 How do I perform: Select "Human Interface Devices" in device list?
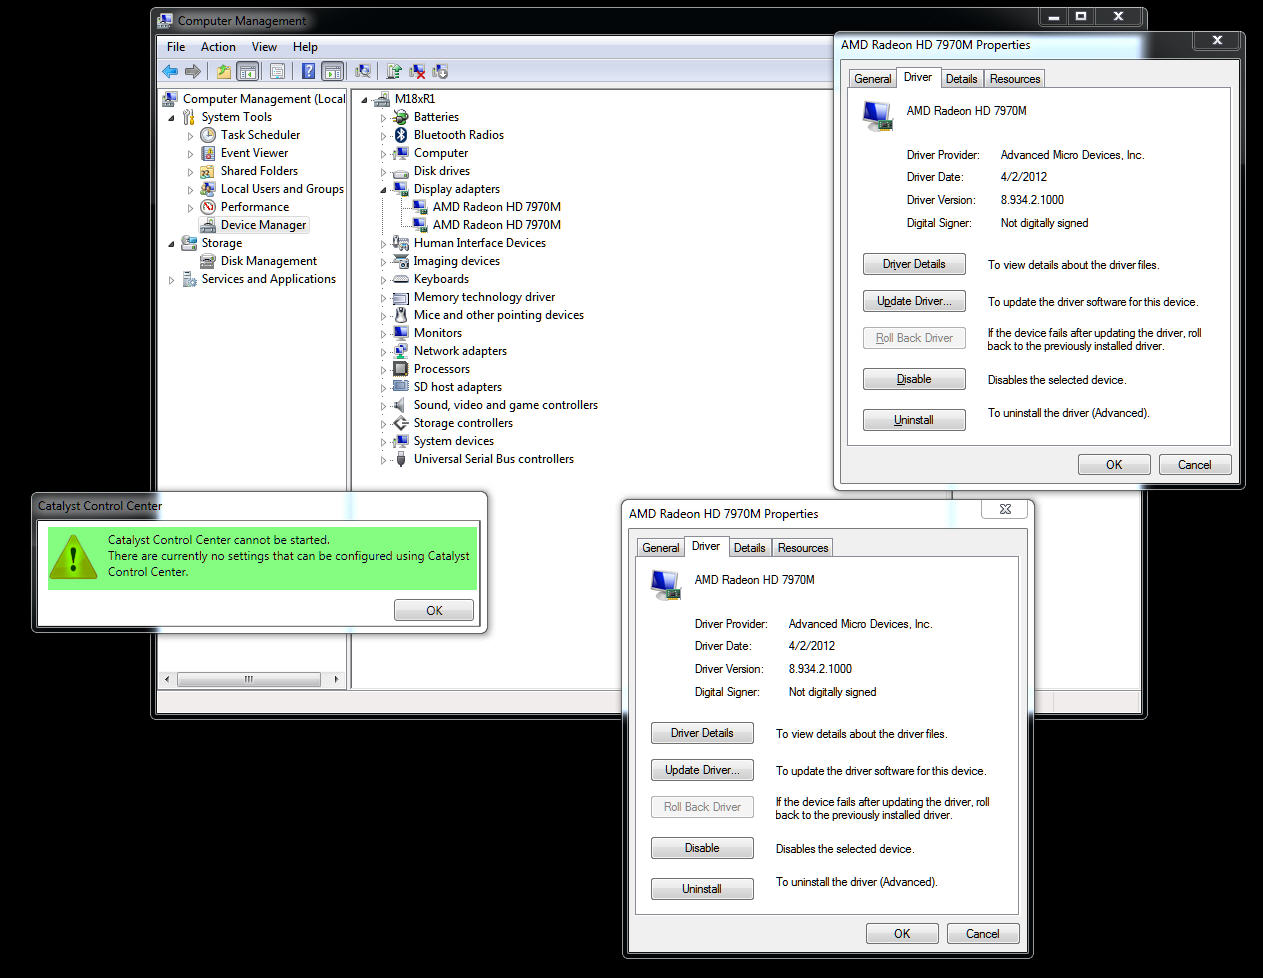click(480, 243)
